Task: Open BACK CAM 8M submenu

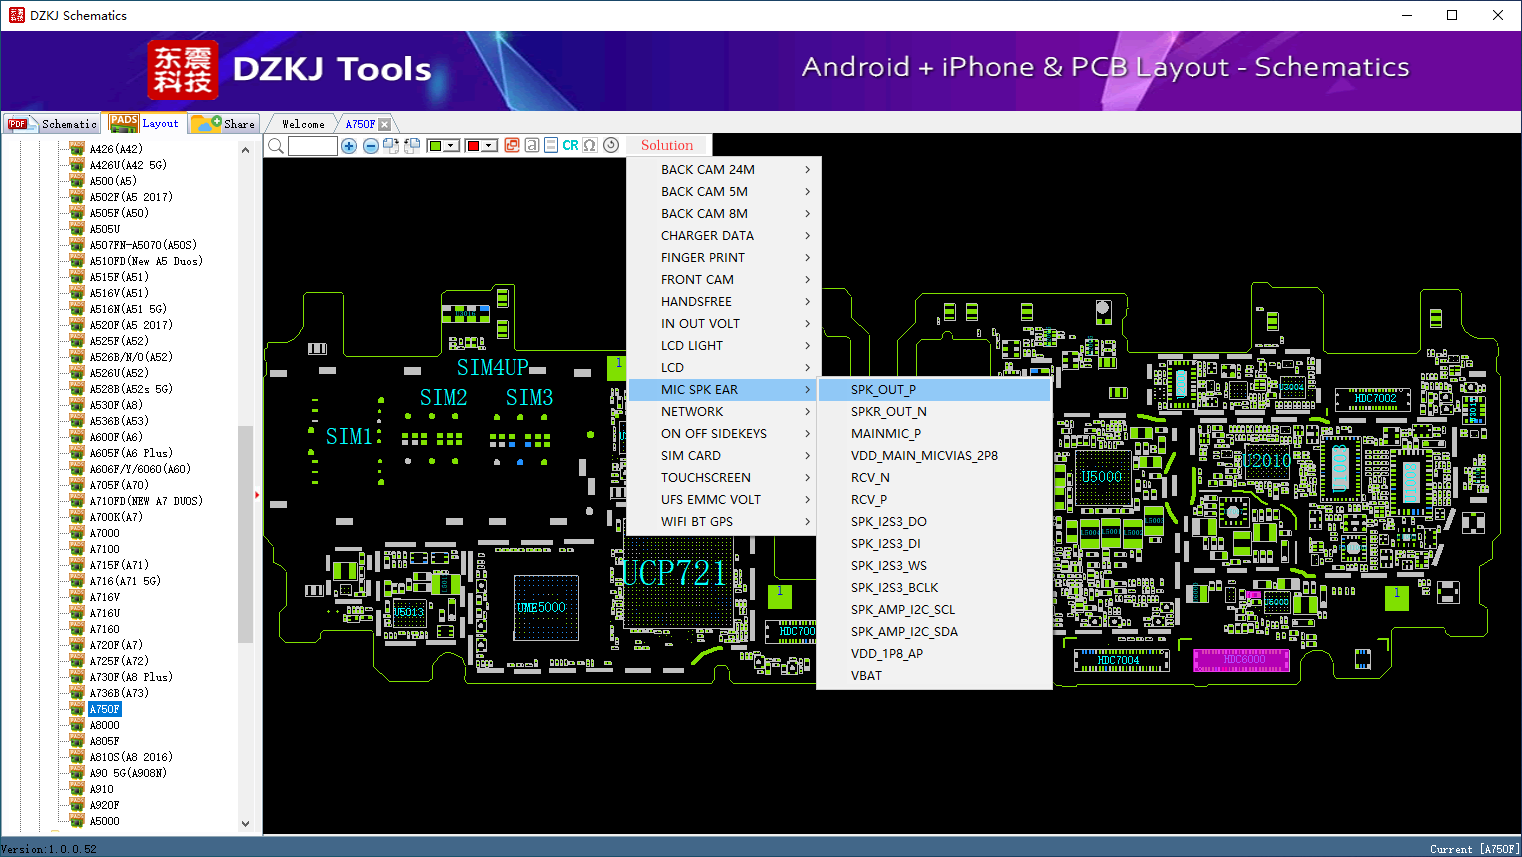Action: pyautogui.click(x=725, y=214)
